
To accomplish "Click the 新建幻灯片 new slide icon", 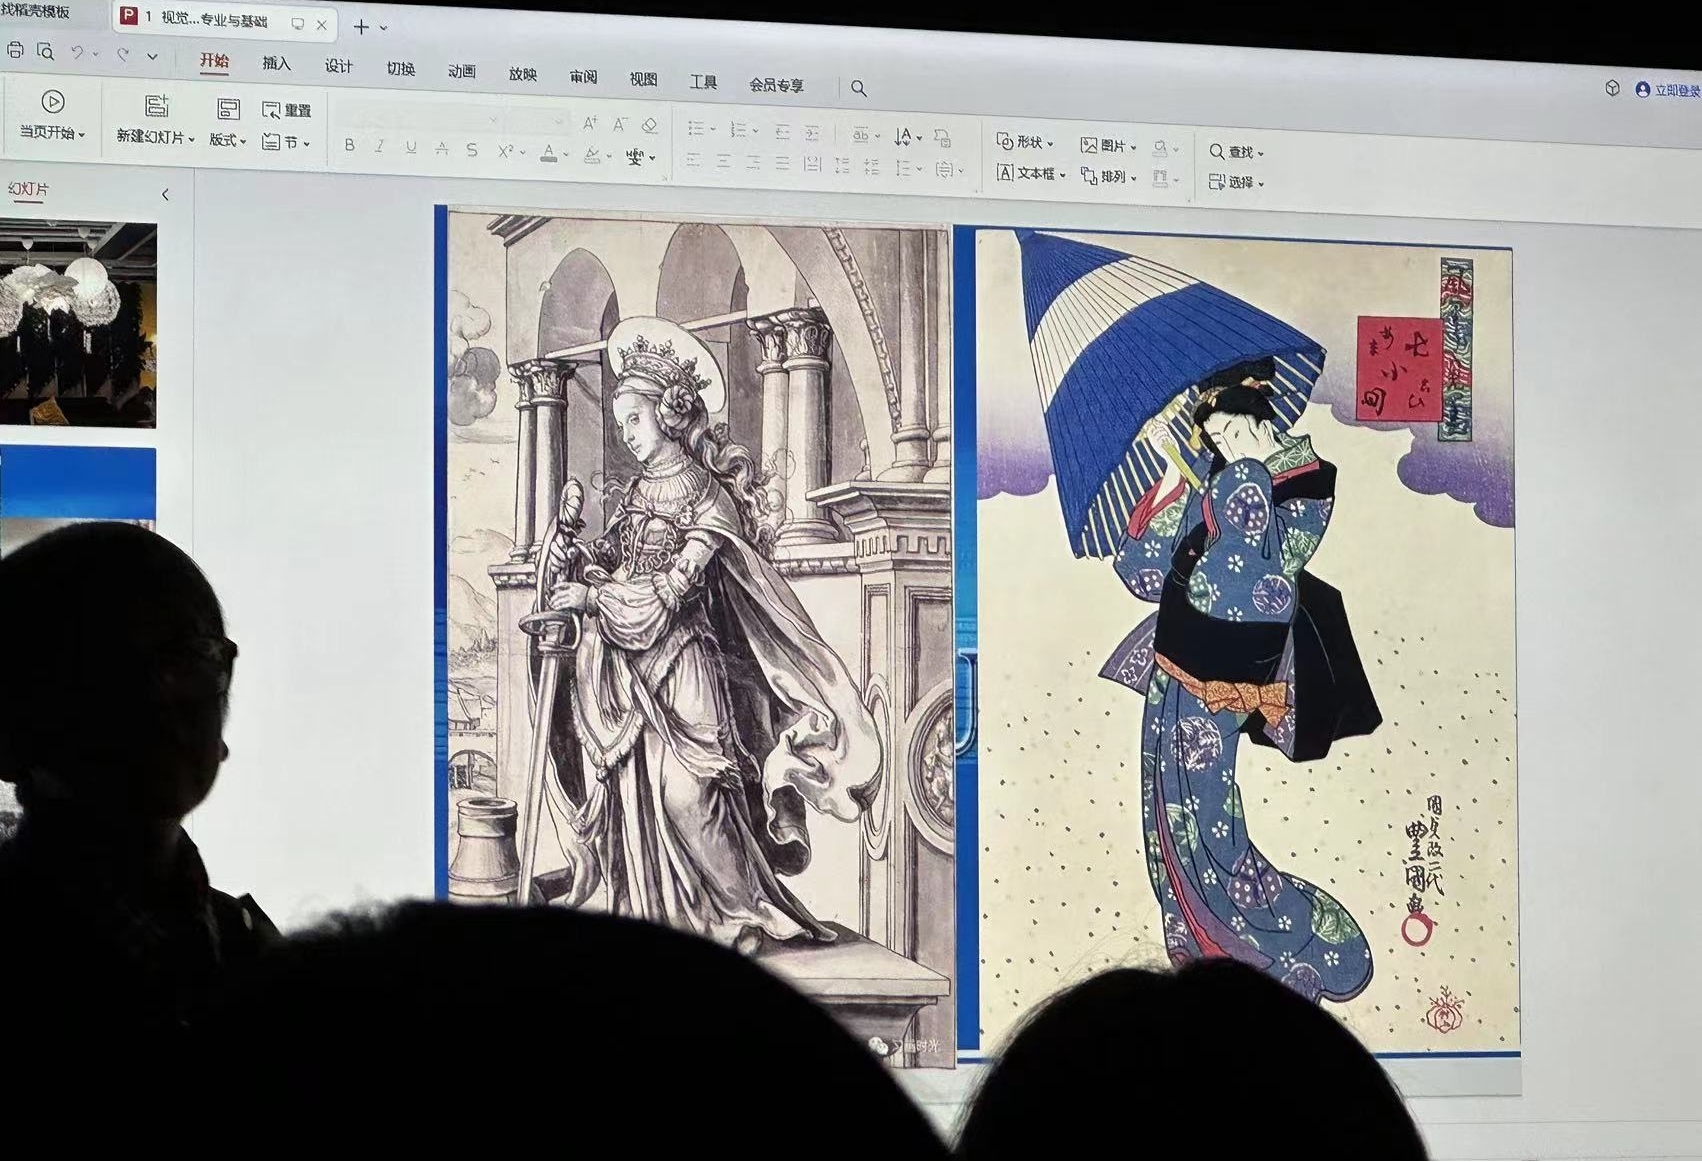I will coord(156,105).
